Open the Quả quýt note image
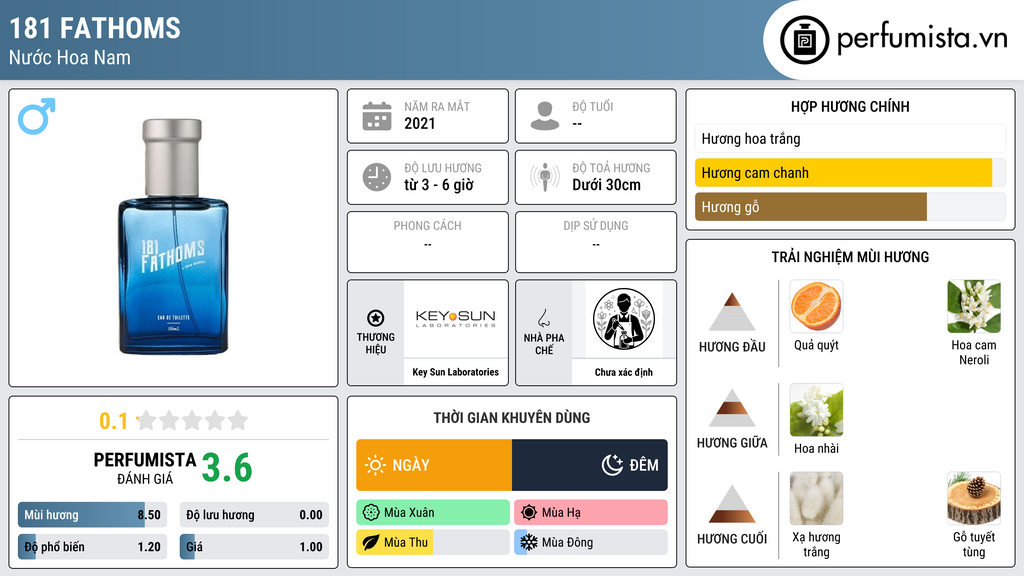This screenshot has width=1024, height=576. (x=816, y=306)
